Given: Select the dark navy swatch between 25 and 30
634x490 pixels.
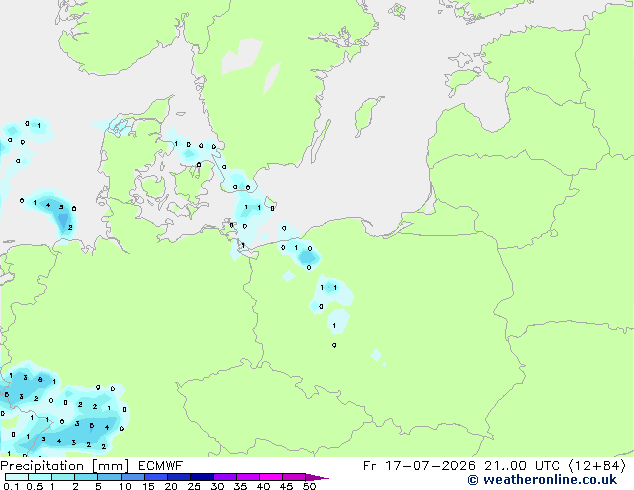Looking at the screenshot, I should tap(202, 477).
